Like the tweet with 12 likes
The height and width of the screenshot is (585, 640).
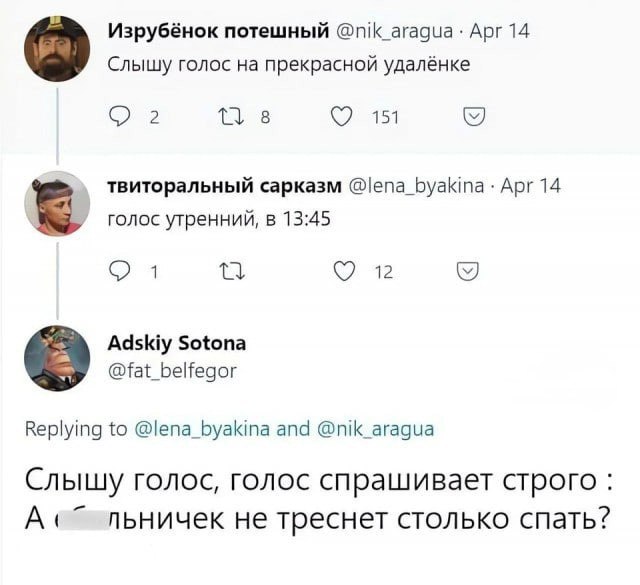click(344, 271)
